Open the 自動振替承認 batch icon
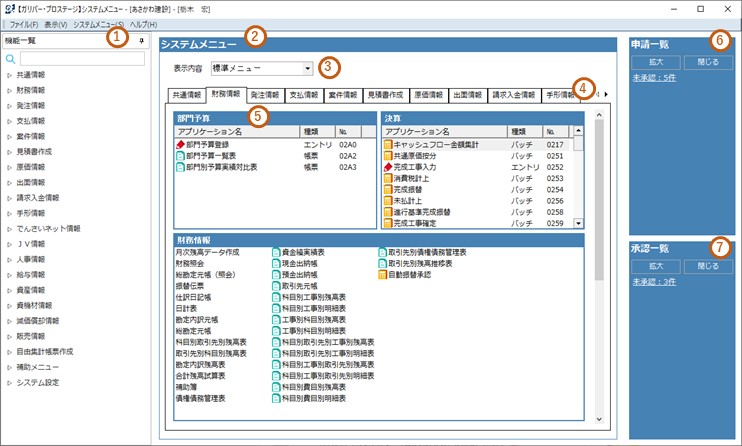 click(x=381, y=275)
